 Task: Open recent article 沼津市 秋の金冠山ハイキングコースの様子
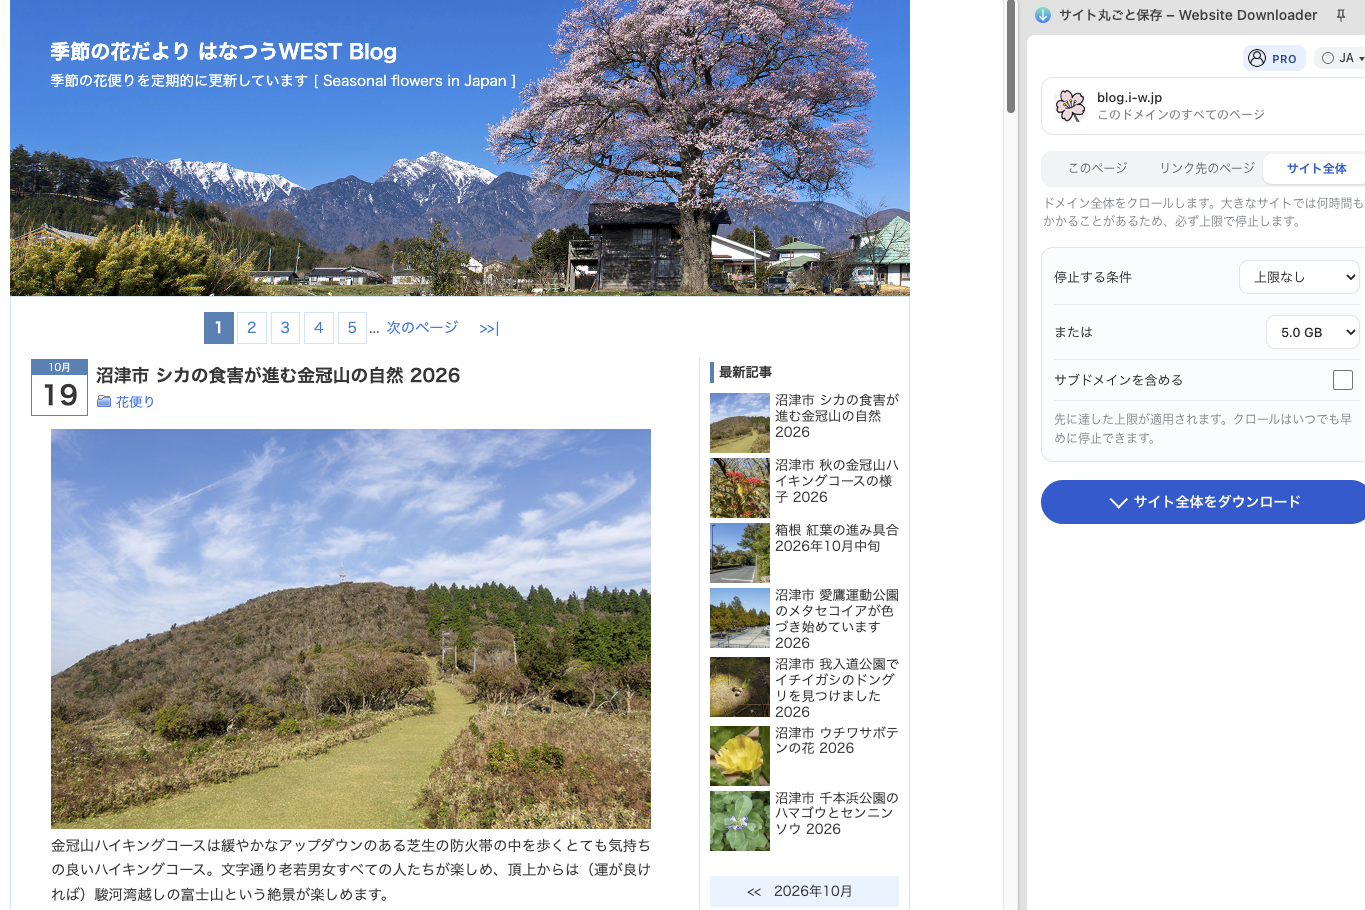[x=837, y=481]
